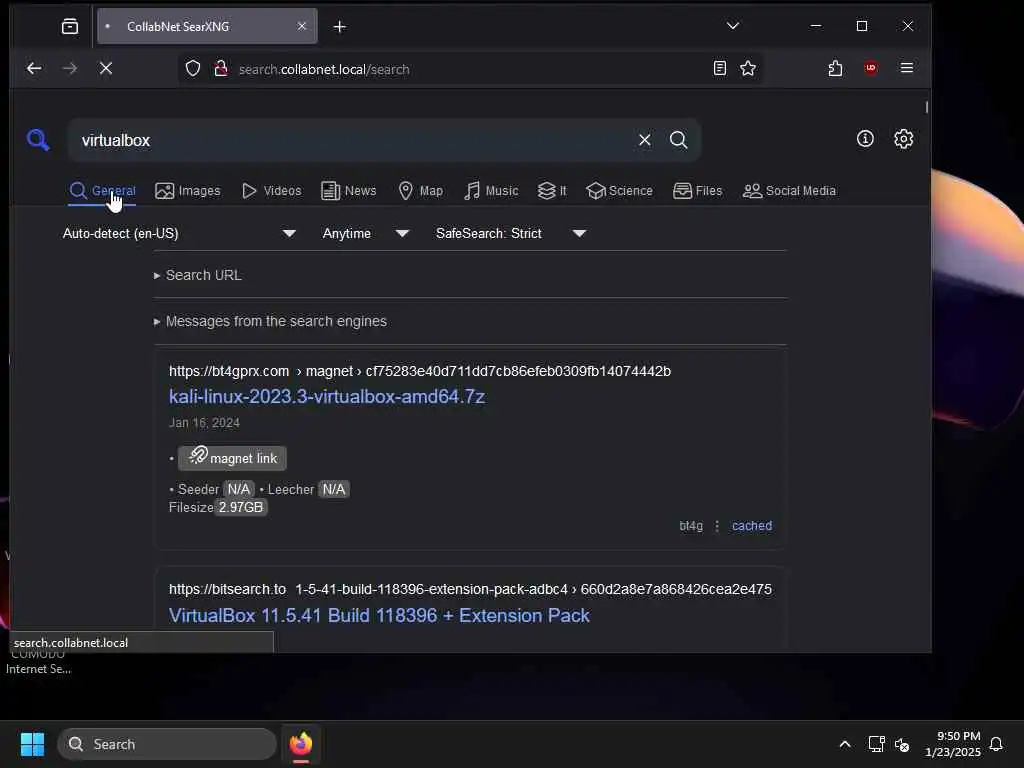The image size is (1024, 768).
Task: Open network status tray icon
Action: [x=876, y=744]
